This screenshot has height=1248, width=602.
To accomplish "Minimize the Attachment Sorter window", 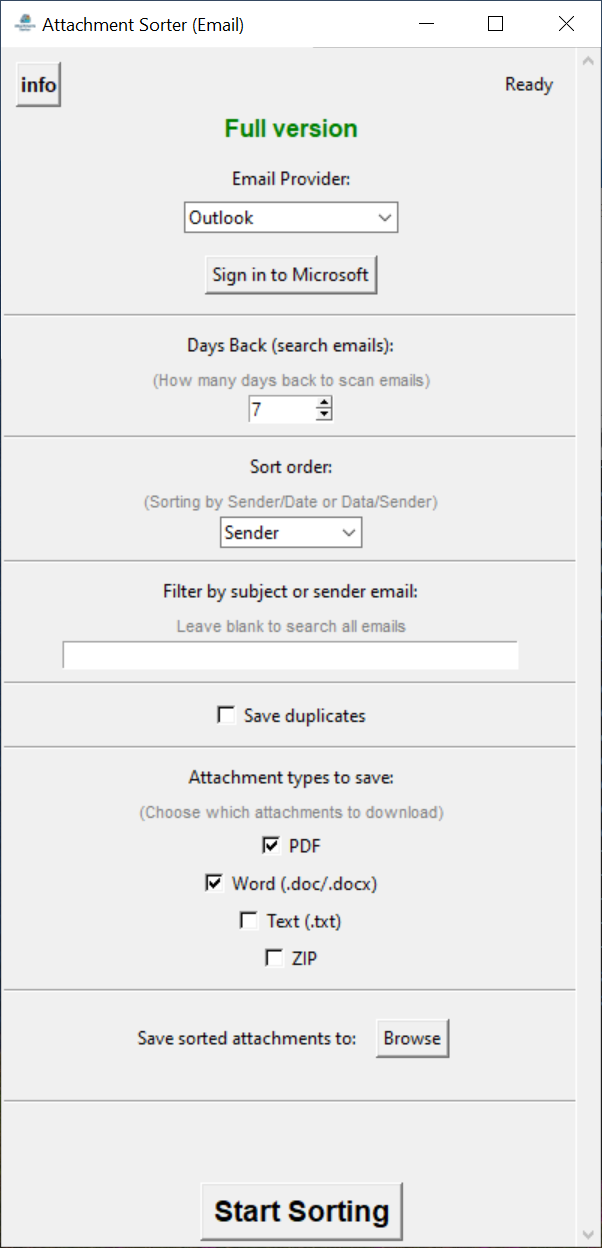I will click(425, 24).
